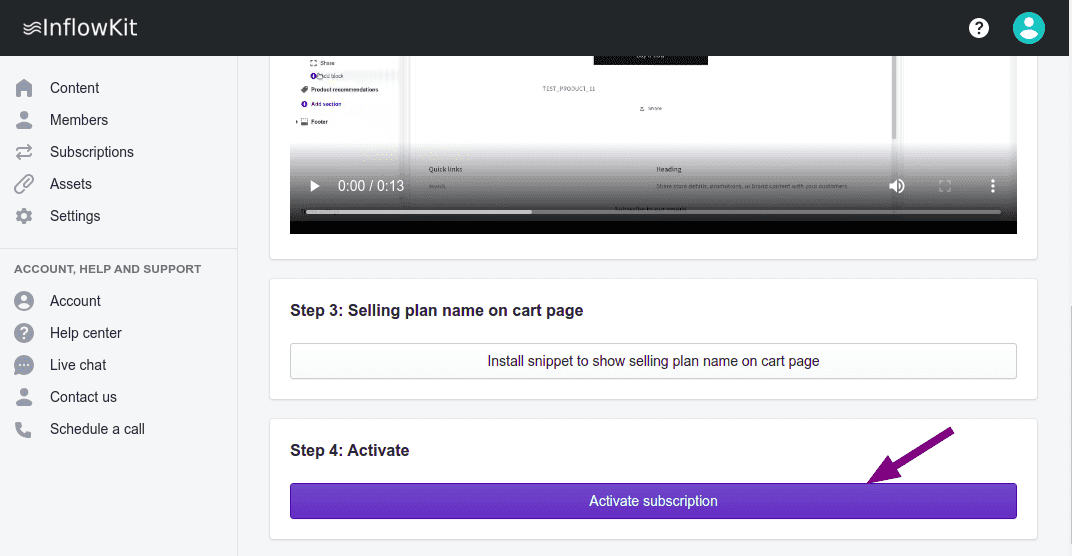This screenshot has height=556, width=1072.
Task: Open the user profile avatar
Action: pos(1028,28)
